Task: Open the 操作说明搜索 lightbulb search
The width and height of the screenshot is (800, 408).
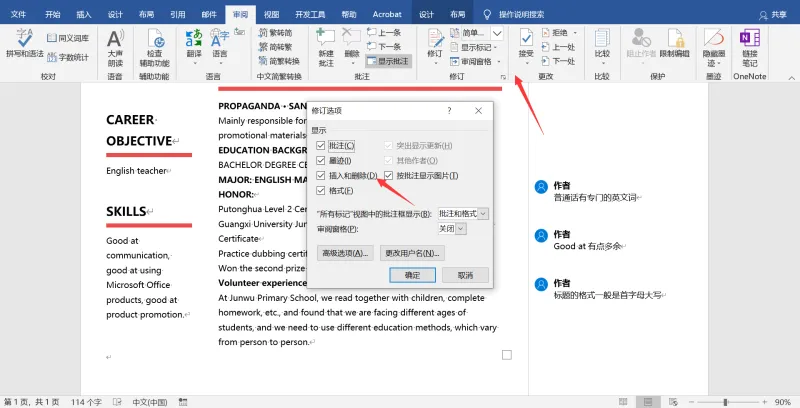Action: pyautogui.click(x=513, y=14)
